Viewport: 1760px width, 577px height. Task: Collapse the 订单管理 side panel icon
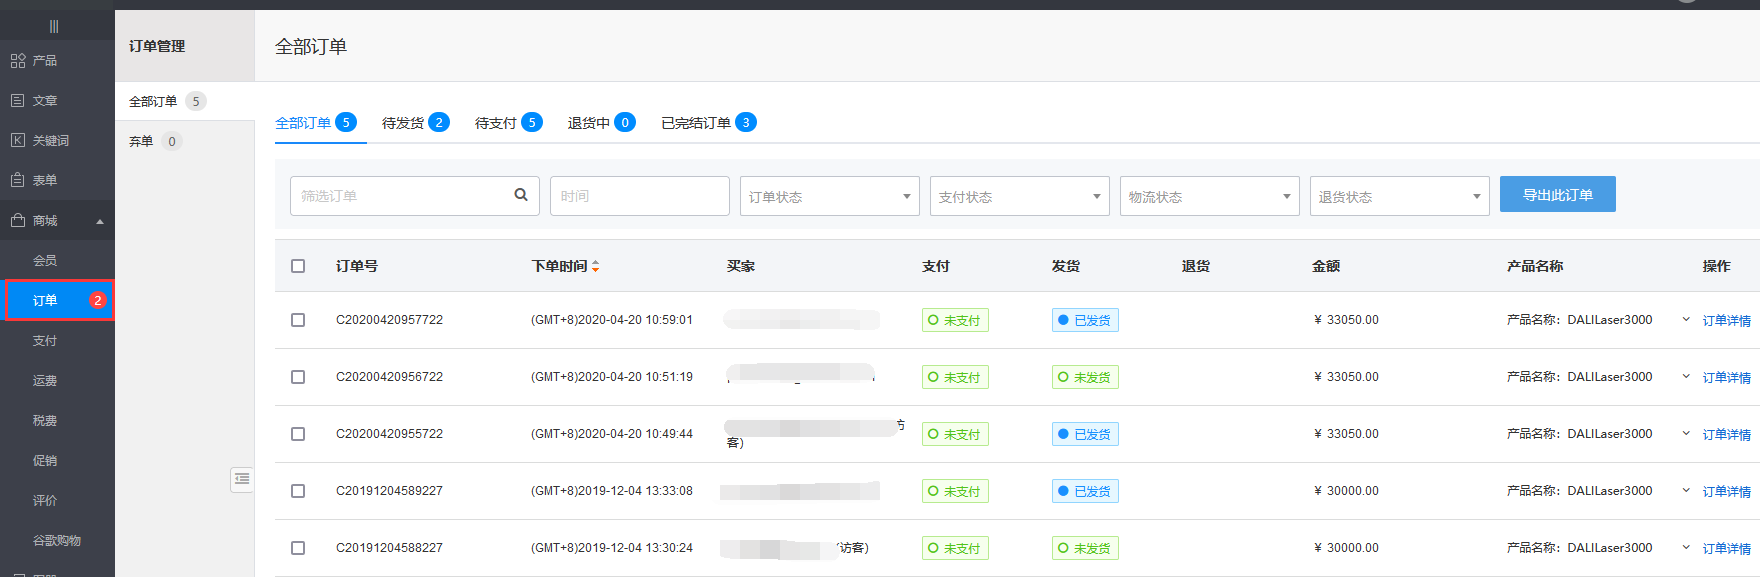tap(242, 479)
